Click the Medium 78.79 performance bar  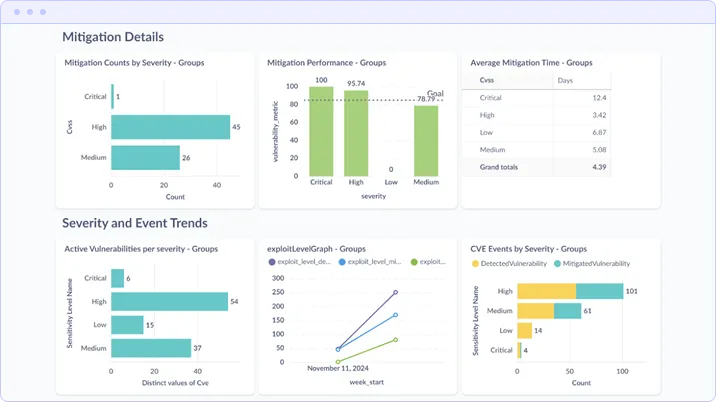tap(426, 141)
